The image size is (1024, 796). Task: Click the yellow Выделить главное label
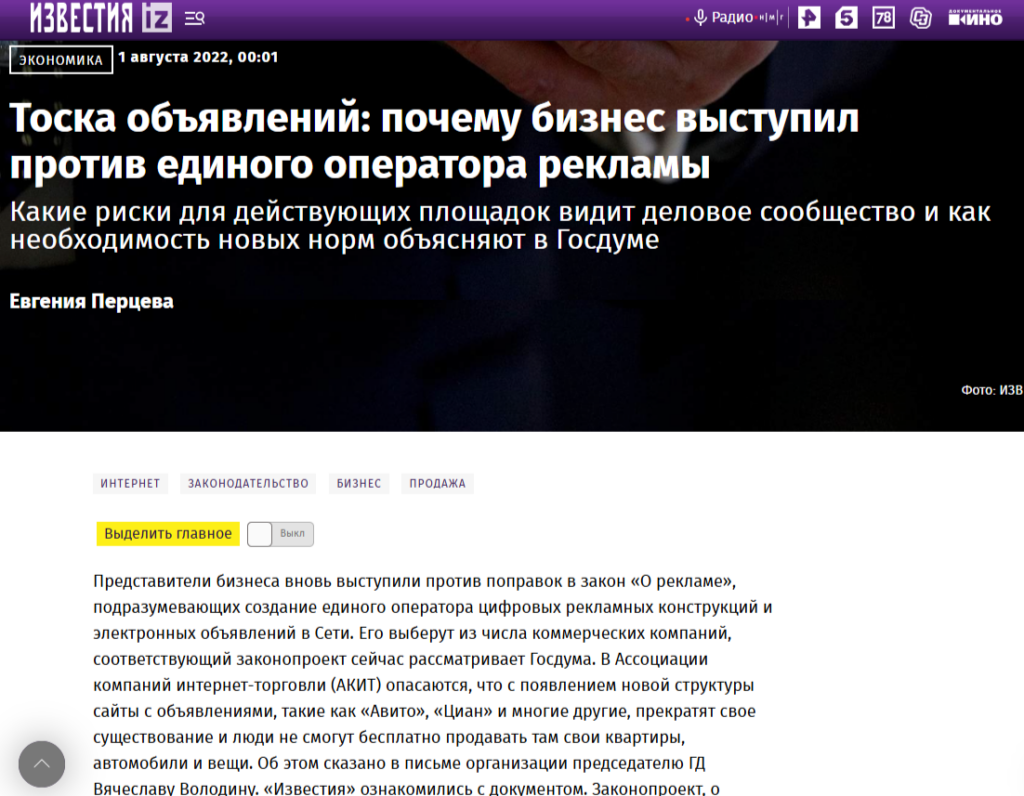tap(168, 534)
